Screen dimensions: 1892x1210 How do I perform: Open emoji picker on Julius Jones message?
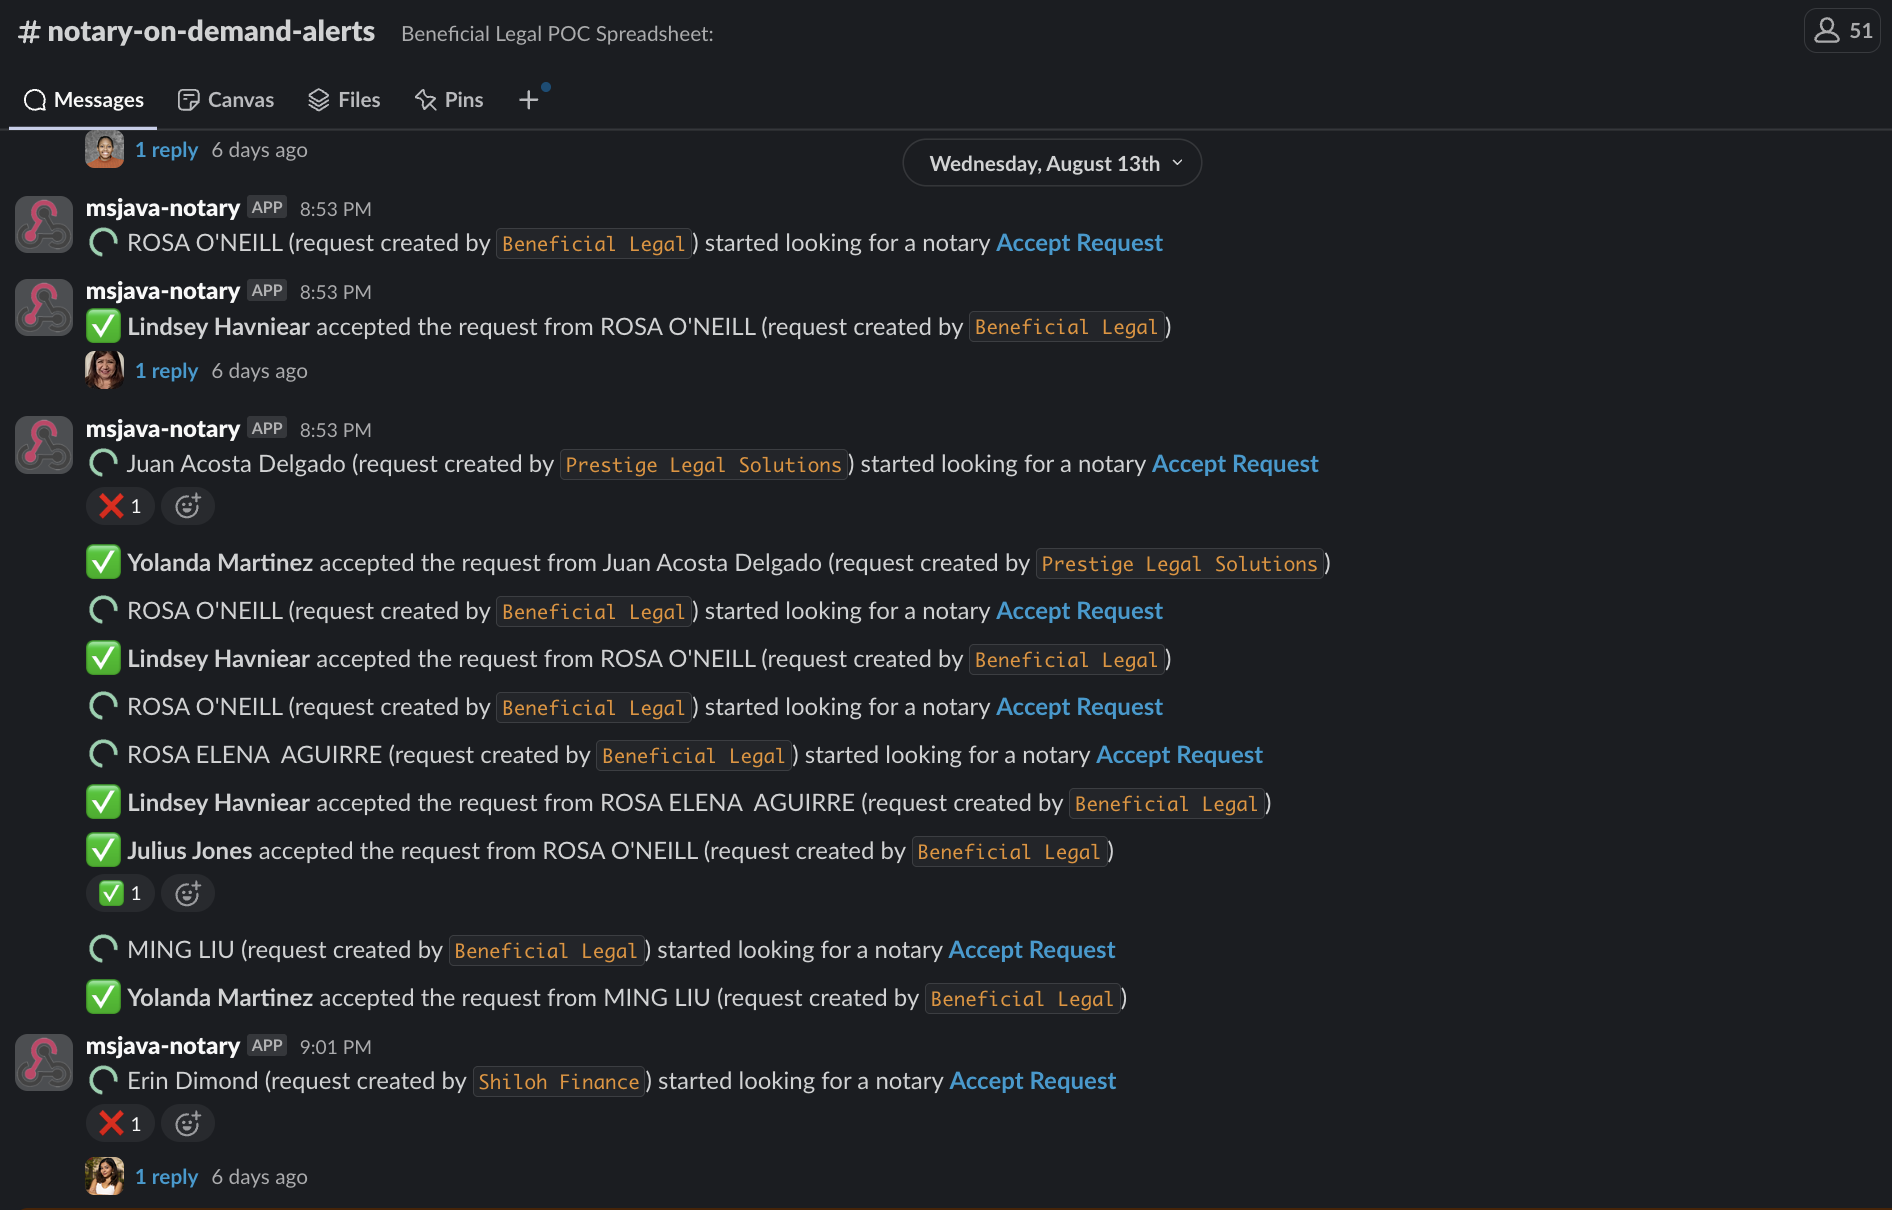point(188,893)
